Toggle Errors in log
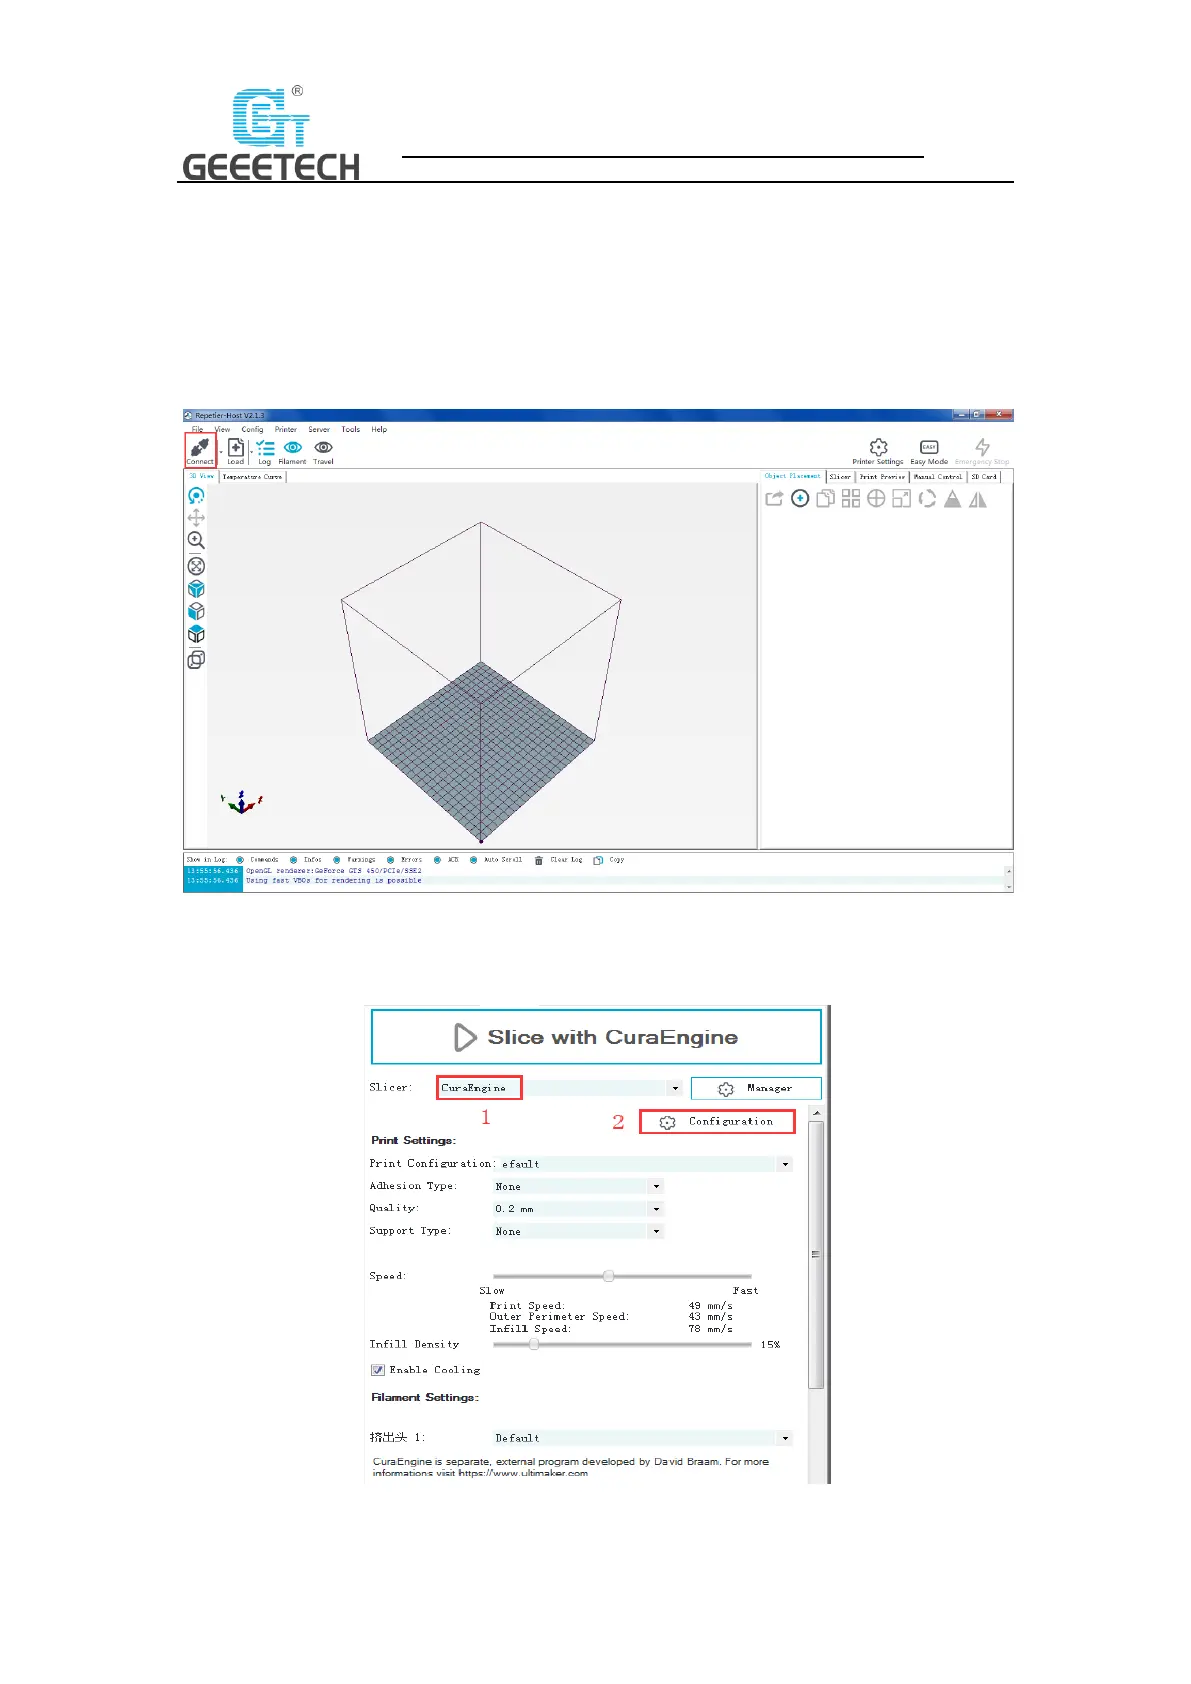Screen dimensions: 1191x1684 tap(390, 860)
